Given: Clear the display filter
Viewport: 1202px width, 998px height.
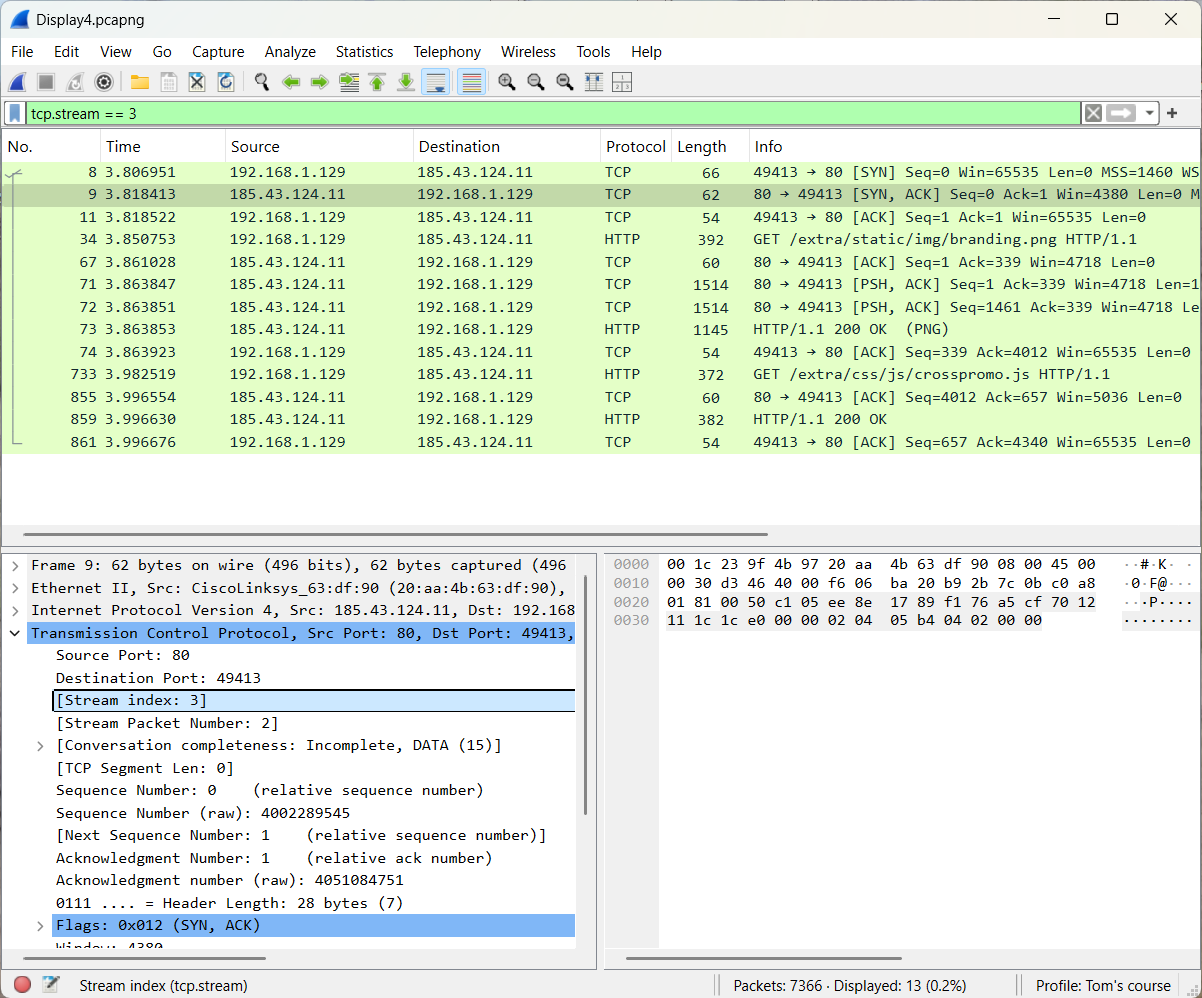Looking at the screenshot, I should (1093, 113).
